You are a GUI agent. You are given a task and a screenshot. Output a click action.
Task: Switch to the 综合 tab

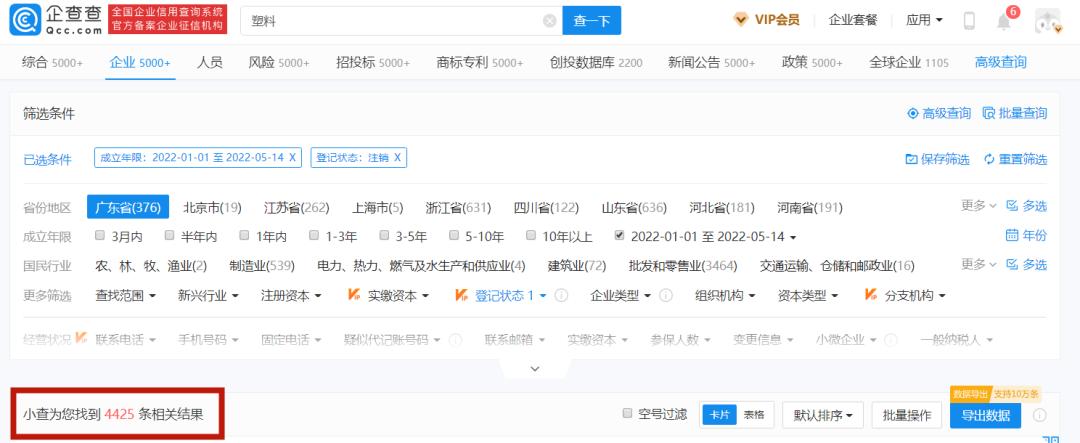click(x=52, y=63)
